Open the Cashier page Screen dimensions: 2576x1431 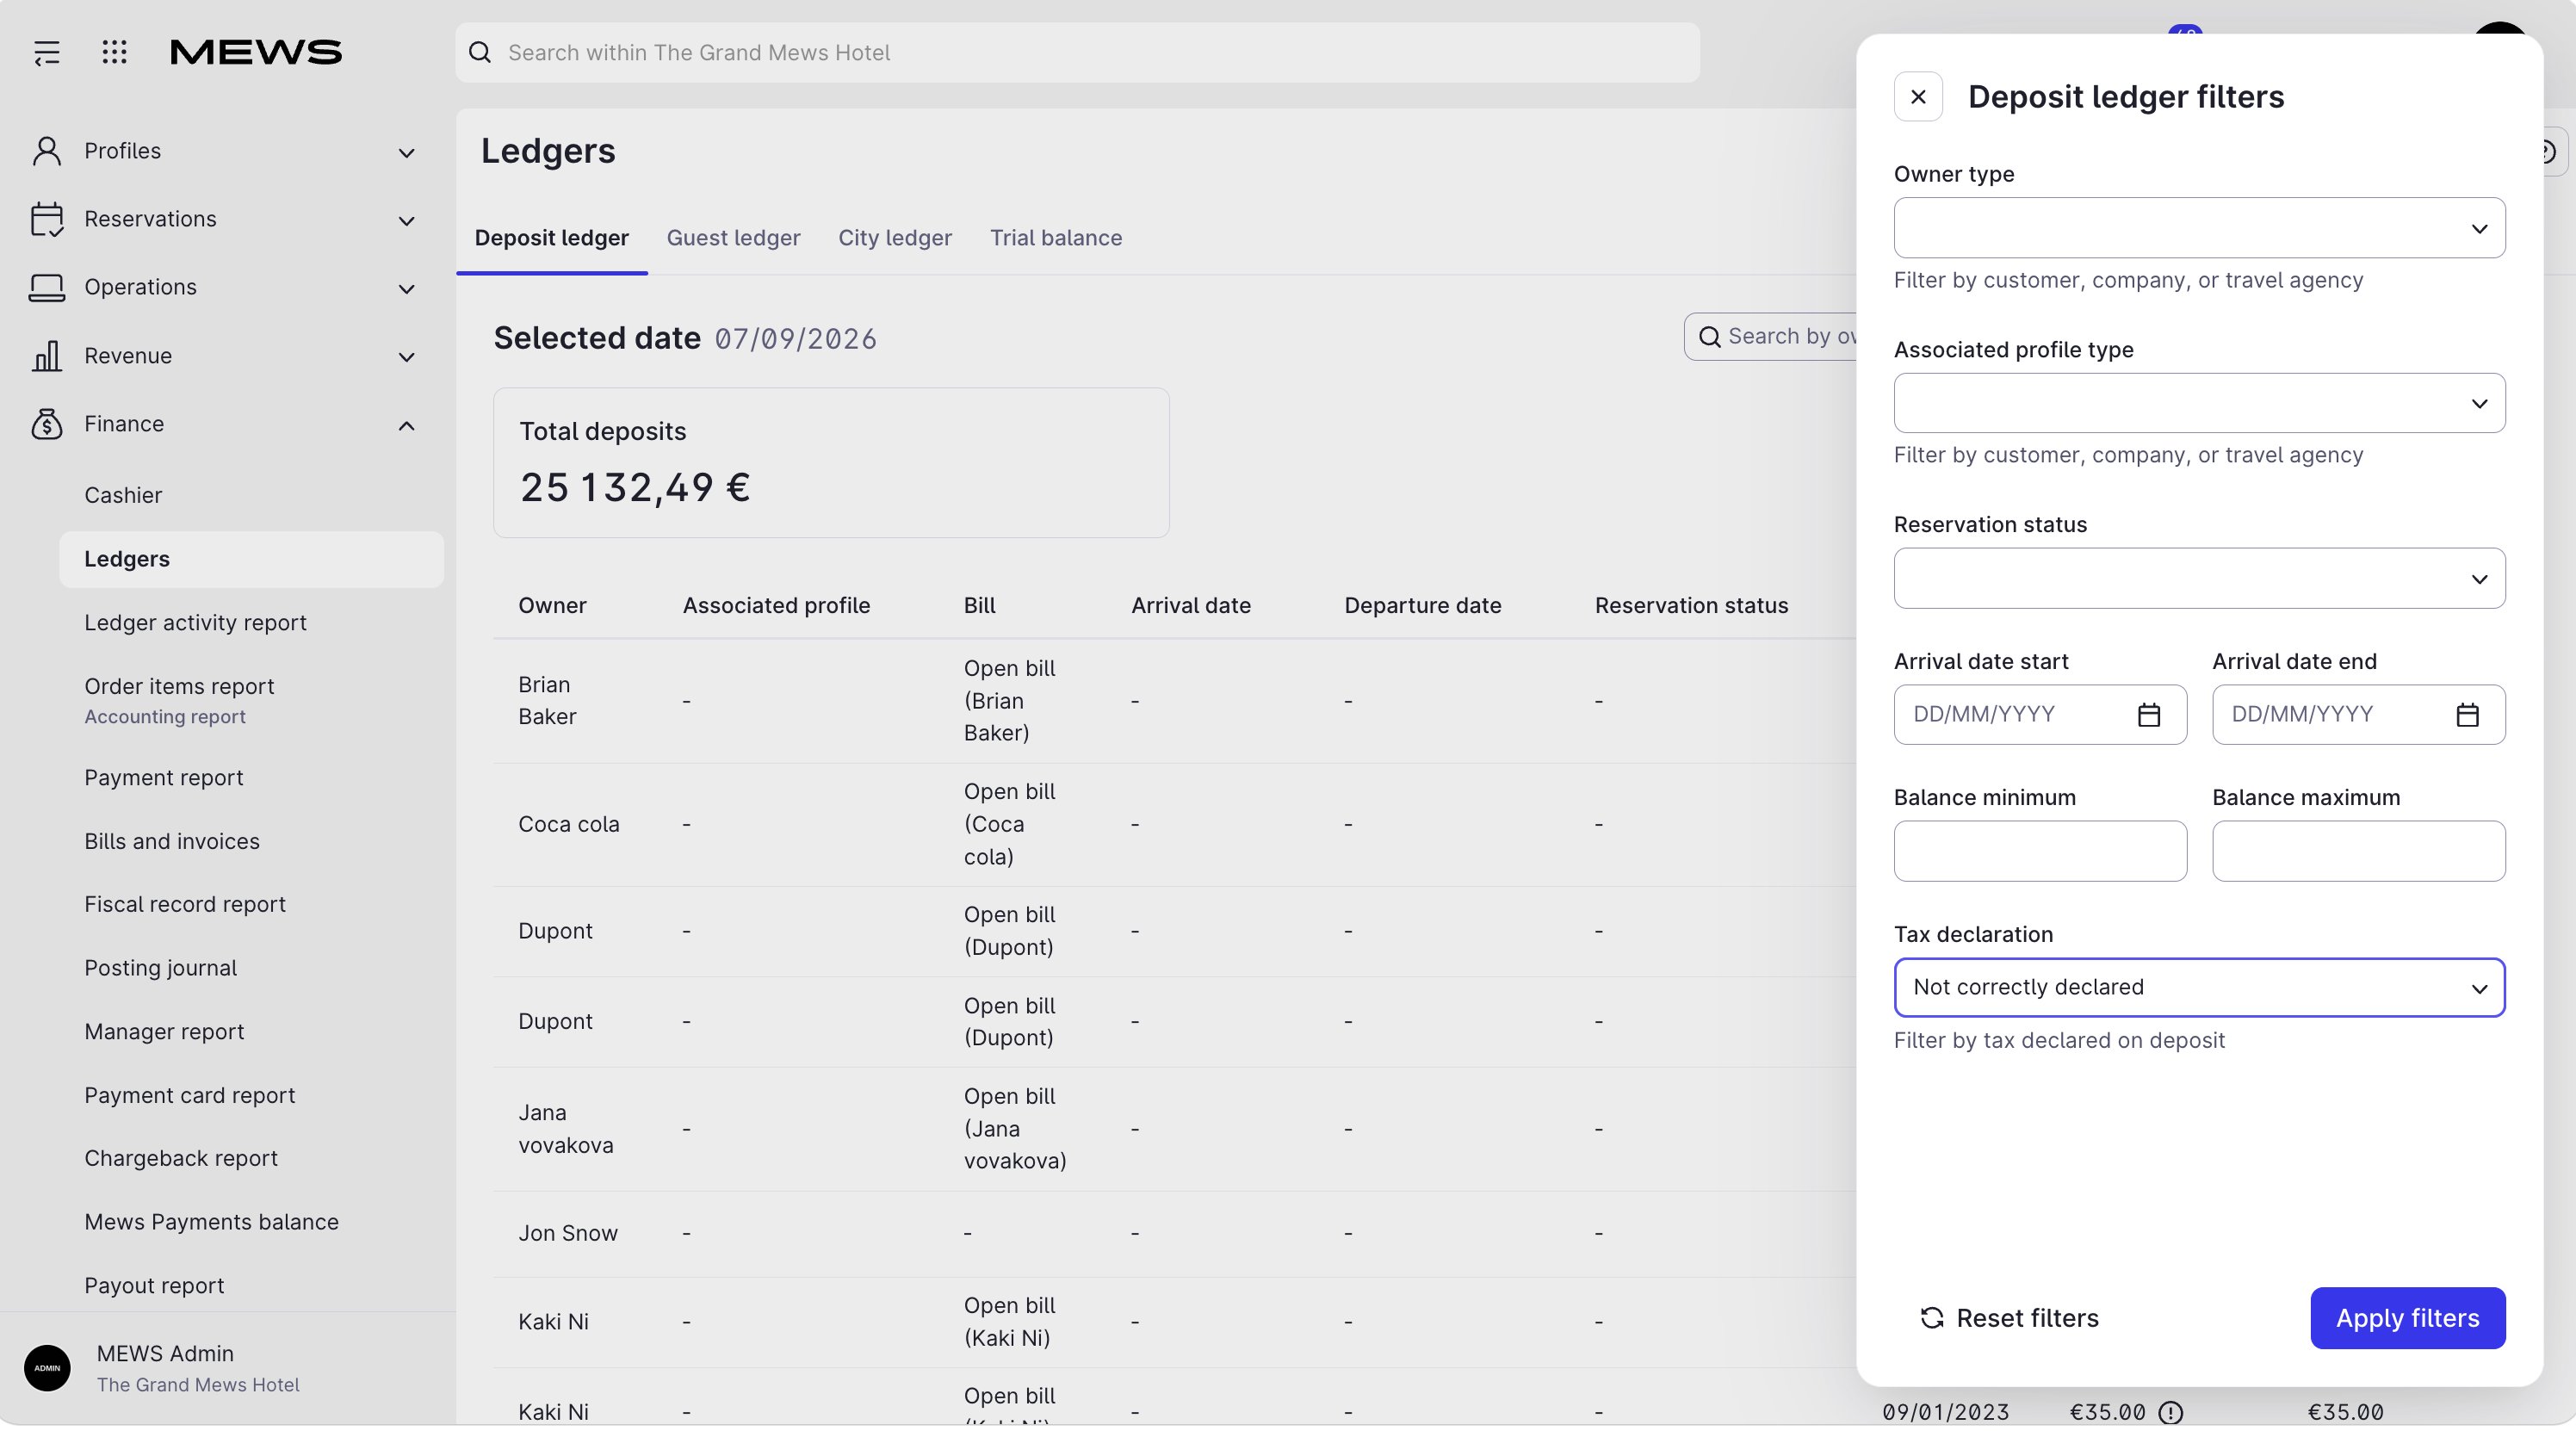tap(123, 495)
